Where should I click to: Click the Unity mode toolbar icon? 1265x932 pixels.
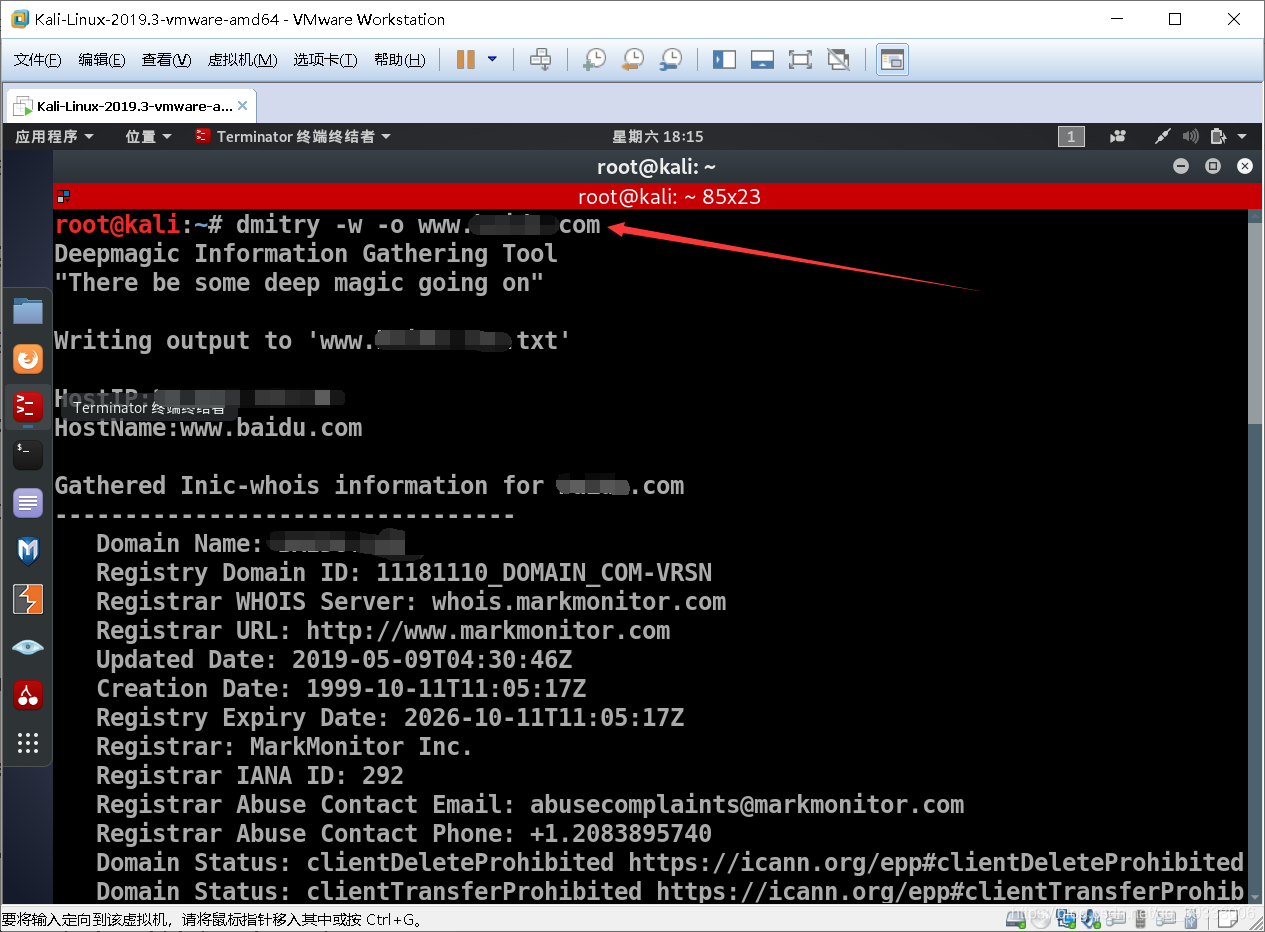click(x=839, y=60)
